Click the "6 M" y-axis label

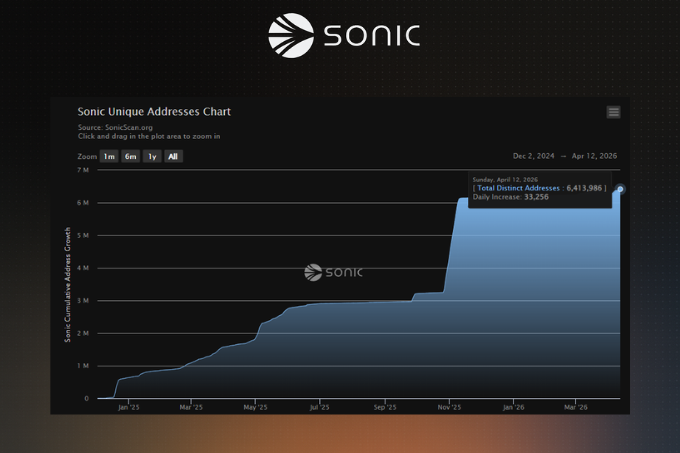pyautogui.click(x=83, y=203)
